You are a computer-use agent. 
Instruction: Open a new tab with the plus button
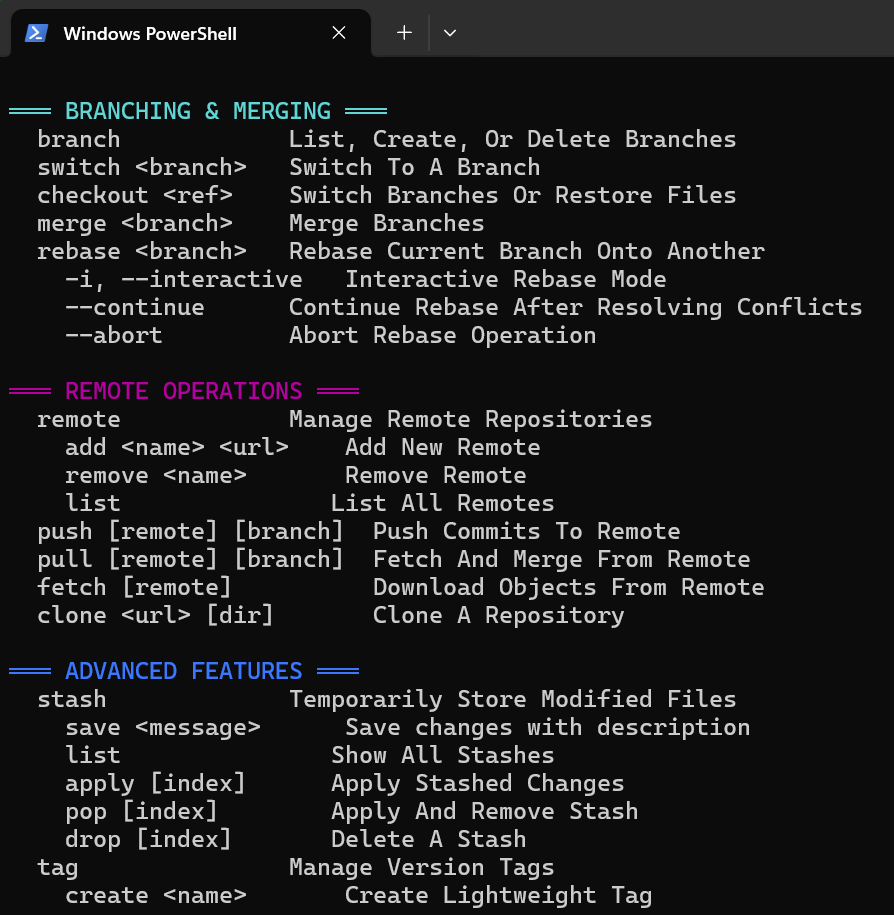point(403,32)
